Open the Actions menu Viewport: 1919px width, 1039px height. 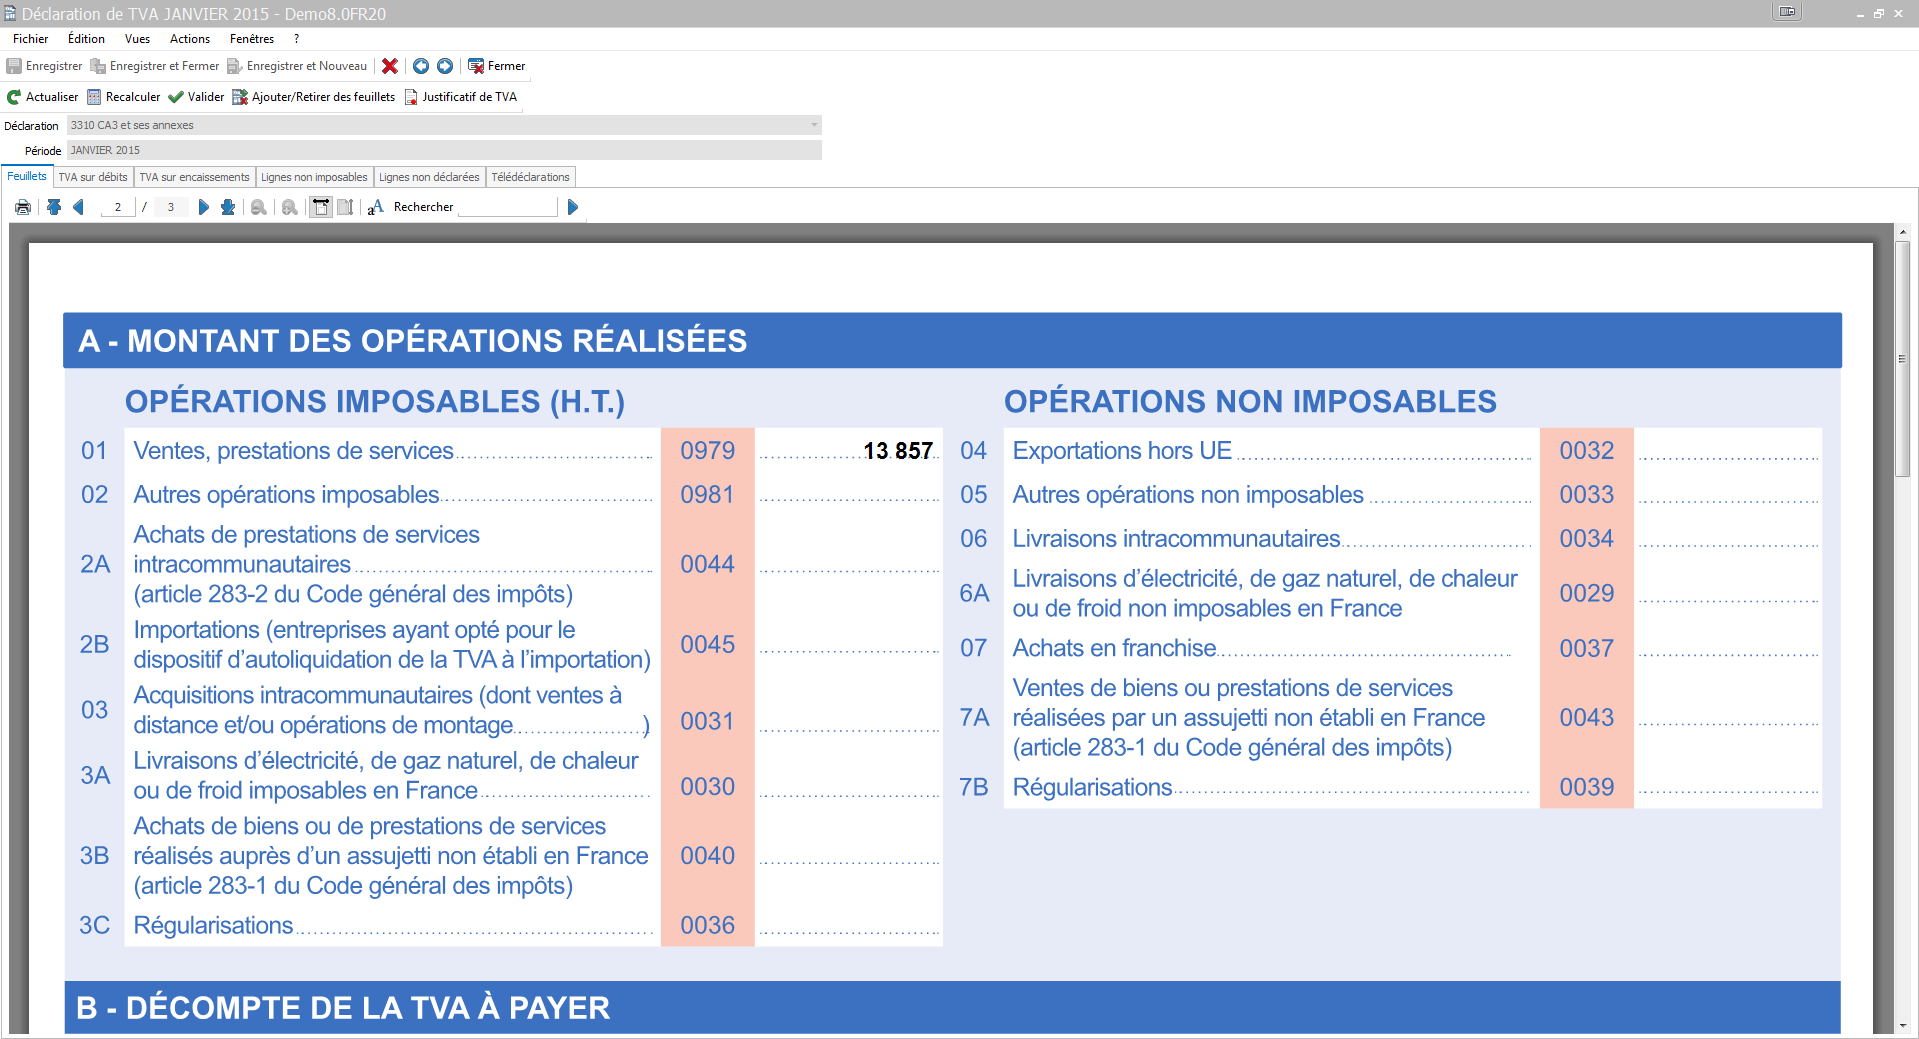coord(190,39)
